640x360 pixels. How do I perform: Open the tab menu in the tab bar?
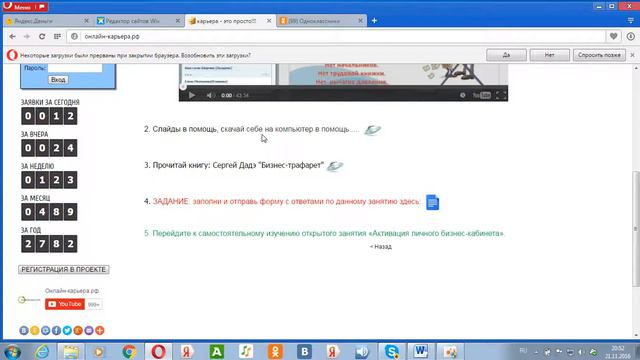point(631,21)
